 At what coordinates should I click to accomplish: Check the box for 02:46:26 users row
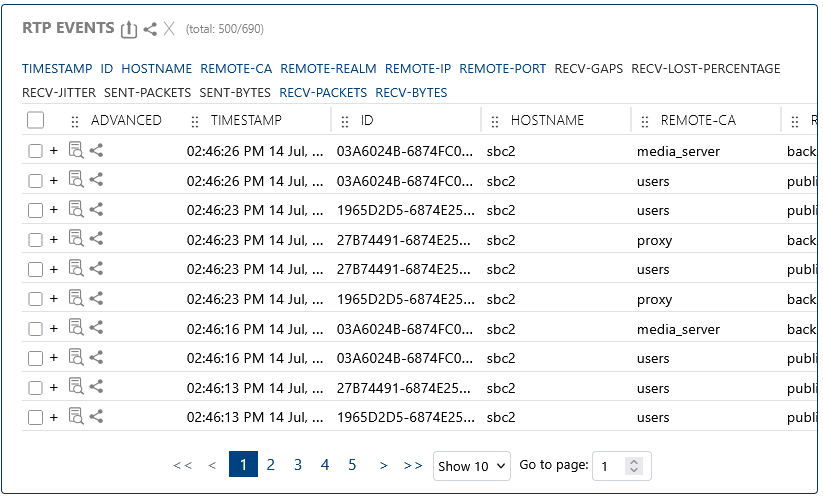point(35,181)
